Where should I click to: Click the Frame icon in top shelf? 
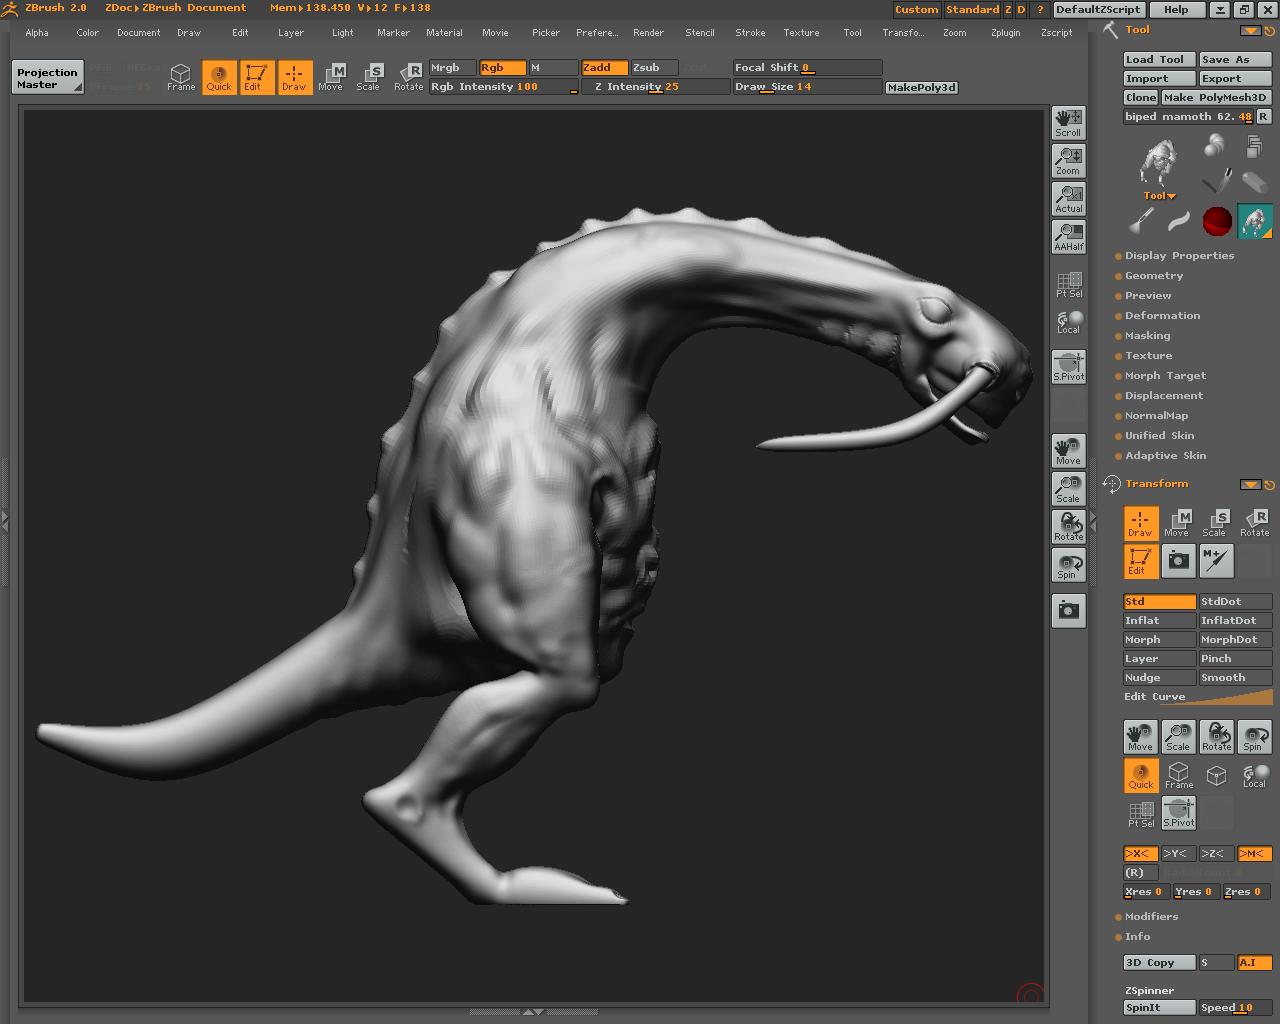pos(181,77)
